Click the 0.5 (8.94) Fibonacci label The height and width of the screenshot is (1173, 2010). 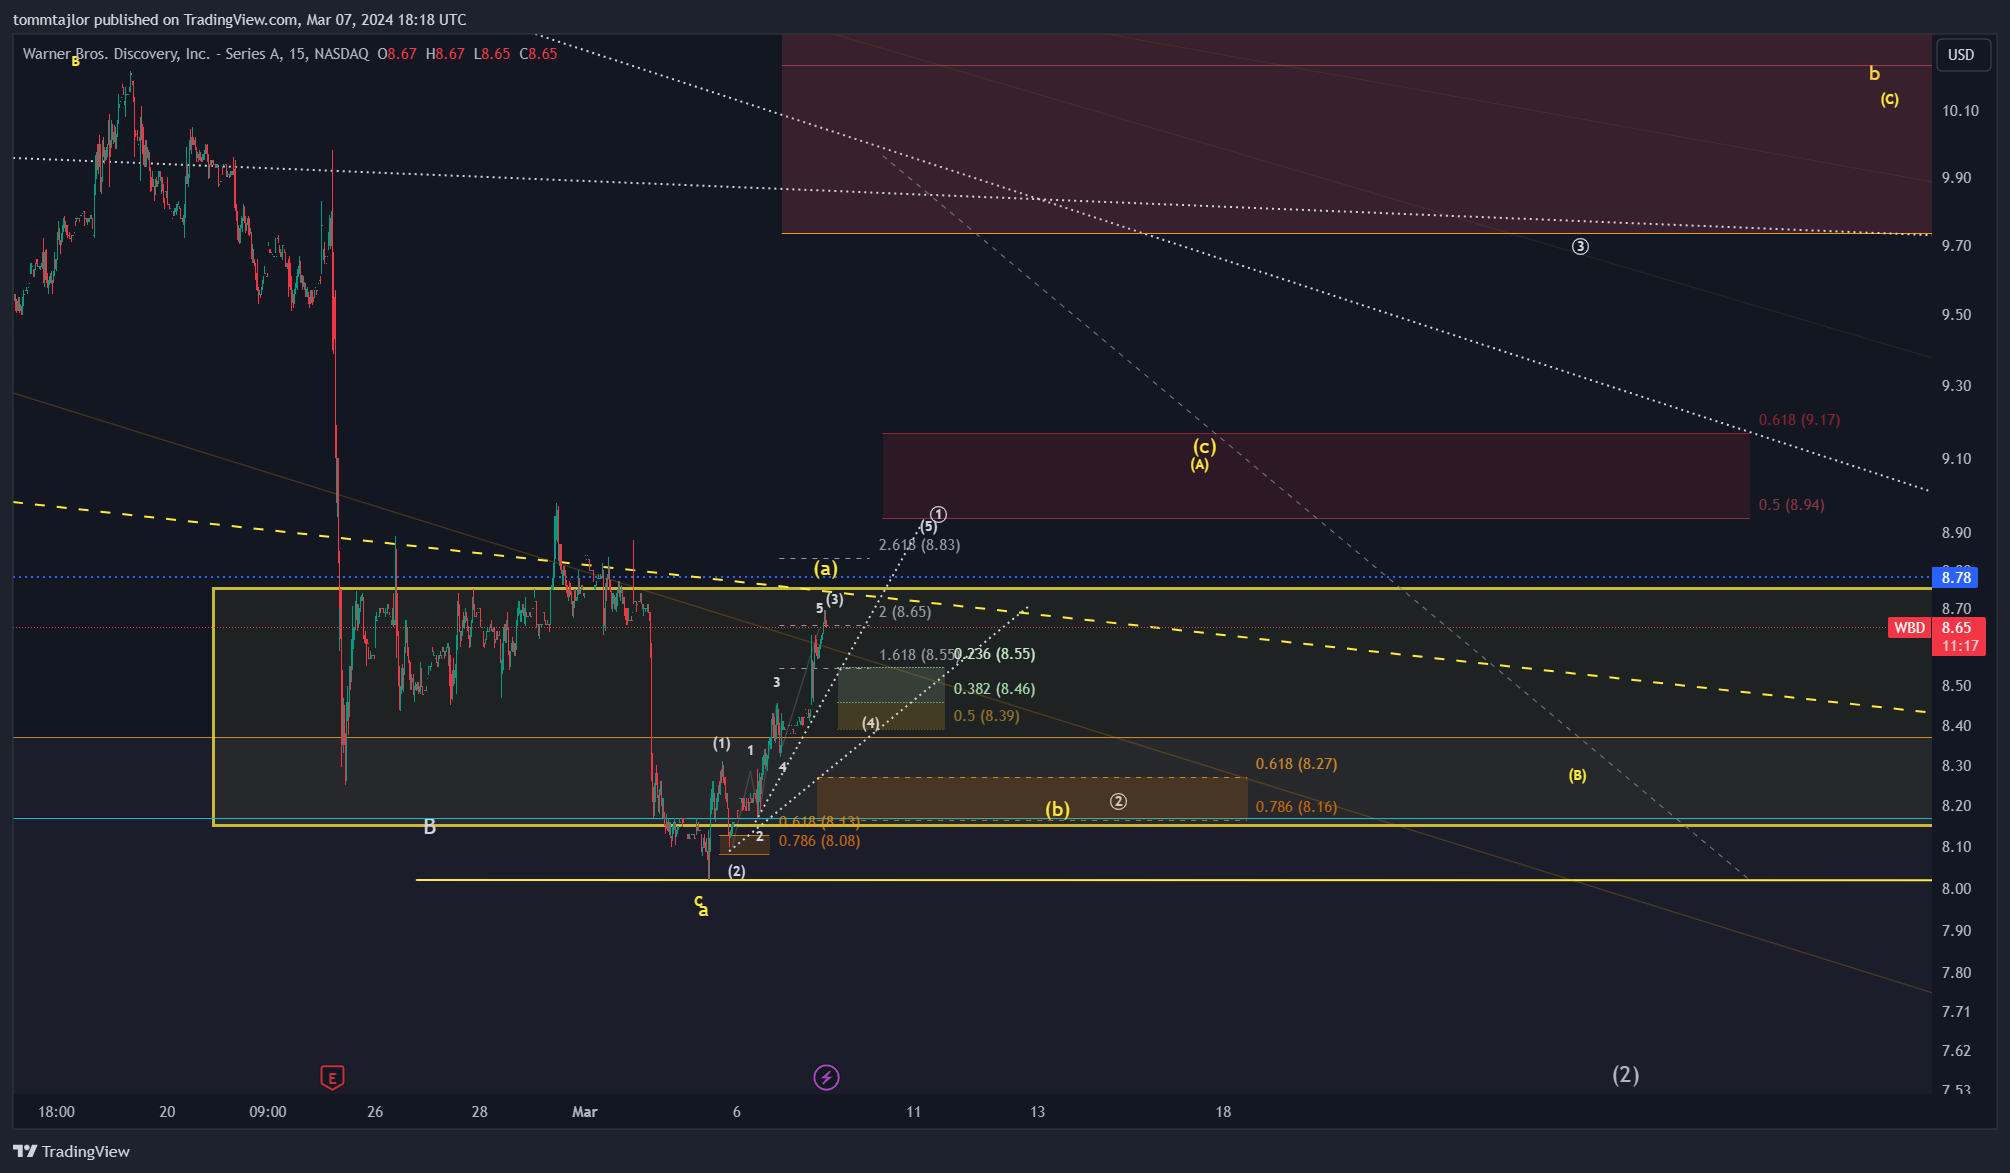tap(1791, 505)
